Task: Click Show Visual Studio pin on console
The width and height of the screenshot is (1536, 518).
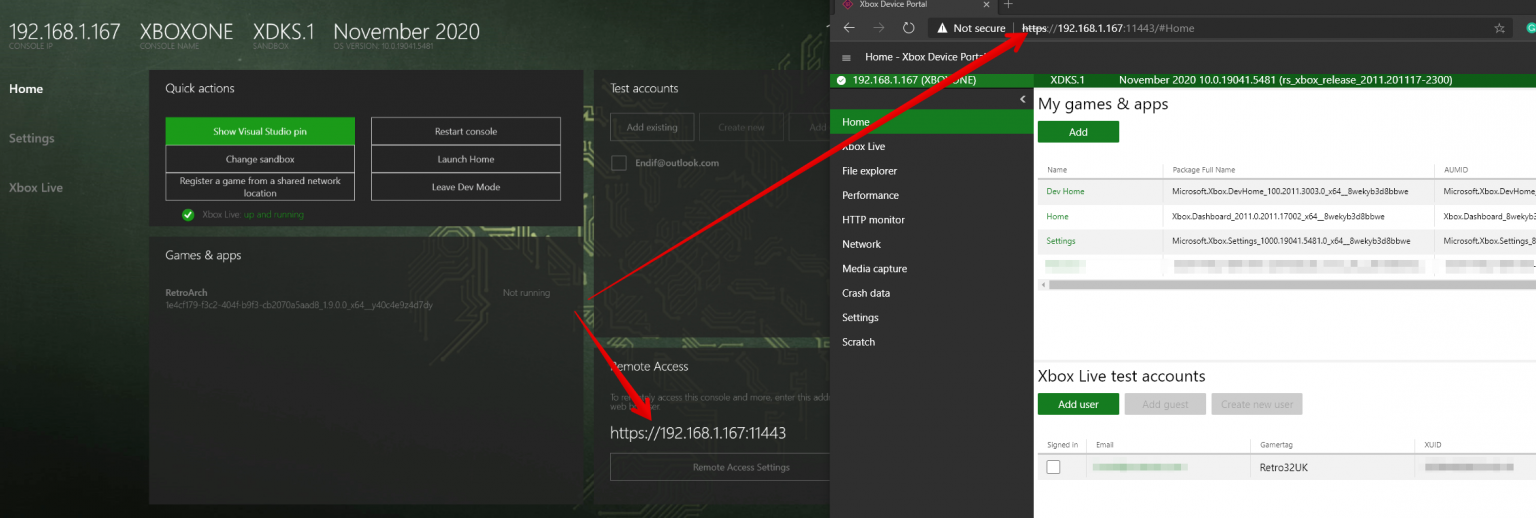Action: (x=260, y=131)
